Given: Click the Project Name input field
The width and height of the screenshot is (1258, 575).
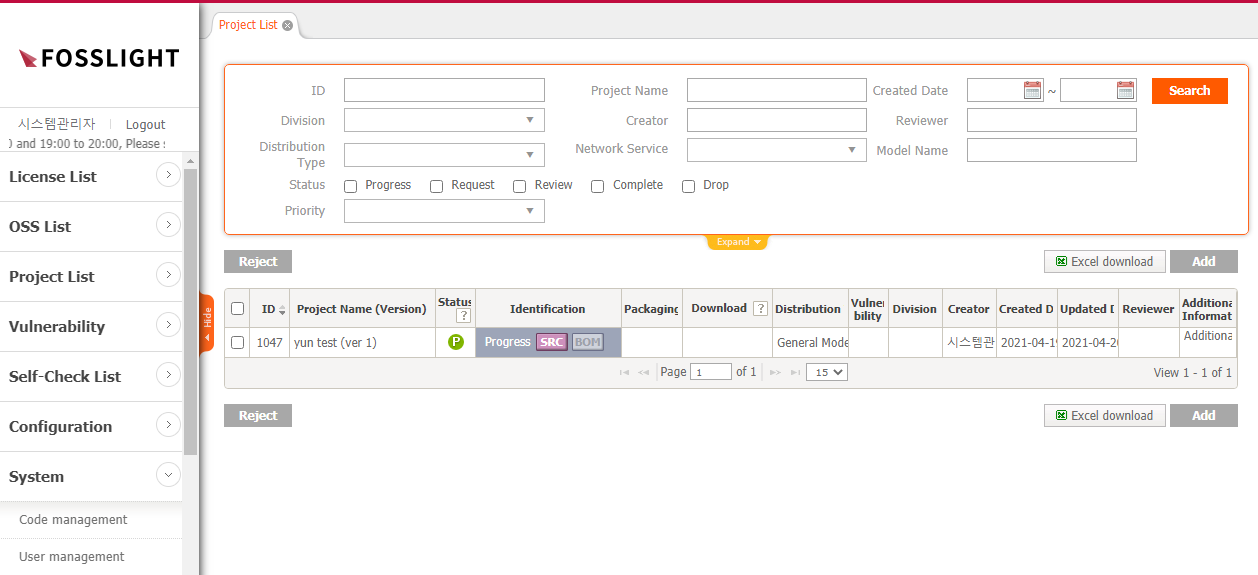Looking at the screenshot, I should [x=776, y=91].
